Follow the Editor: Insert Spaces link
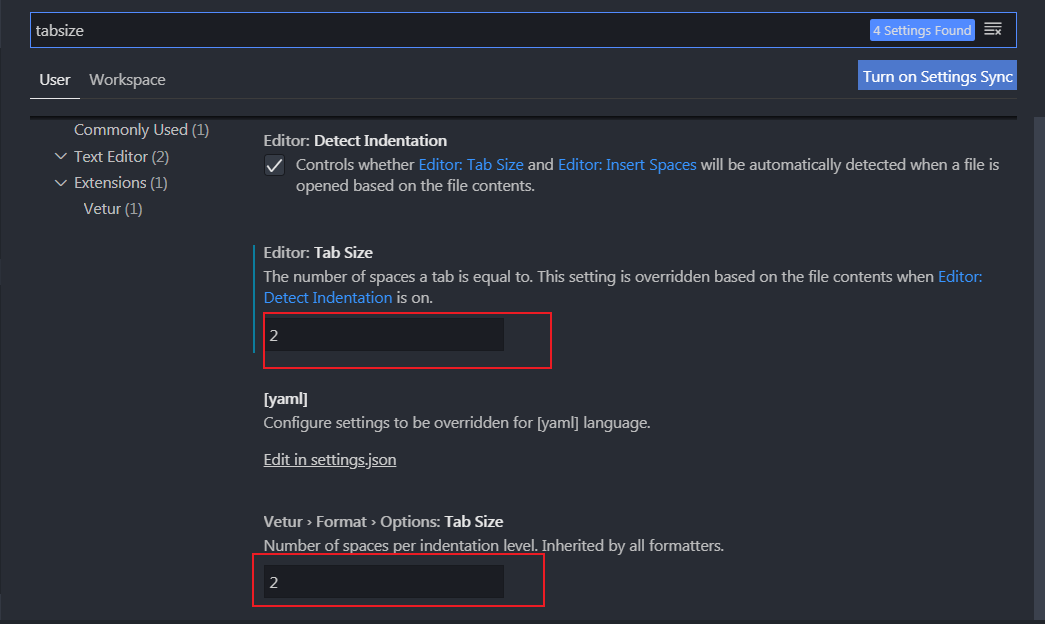This screenshot has width=1045, height=624. [x=627, y=165]
